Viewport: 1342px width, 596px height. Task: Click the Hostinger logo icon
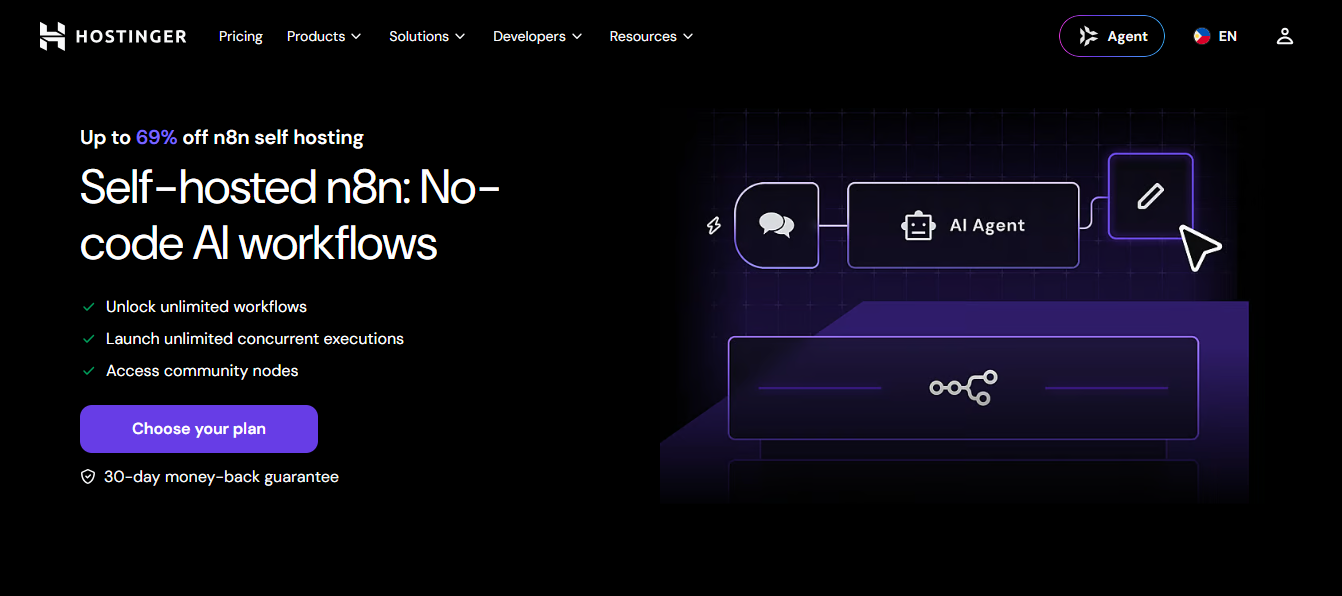(x=52, y=36)
